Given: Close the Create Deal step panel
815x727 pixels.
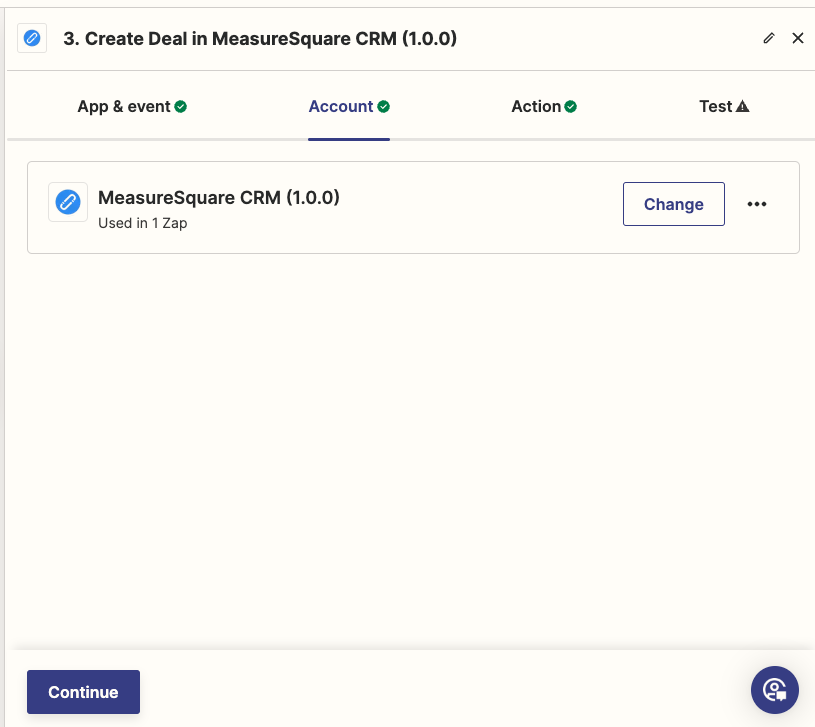Looking at the screenshot, I should click(797, 38).
